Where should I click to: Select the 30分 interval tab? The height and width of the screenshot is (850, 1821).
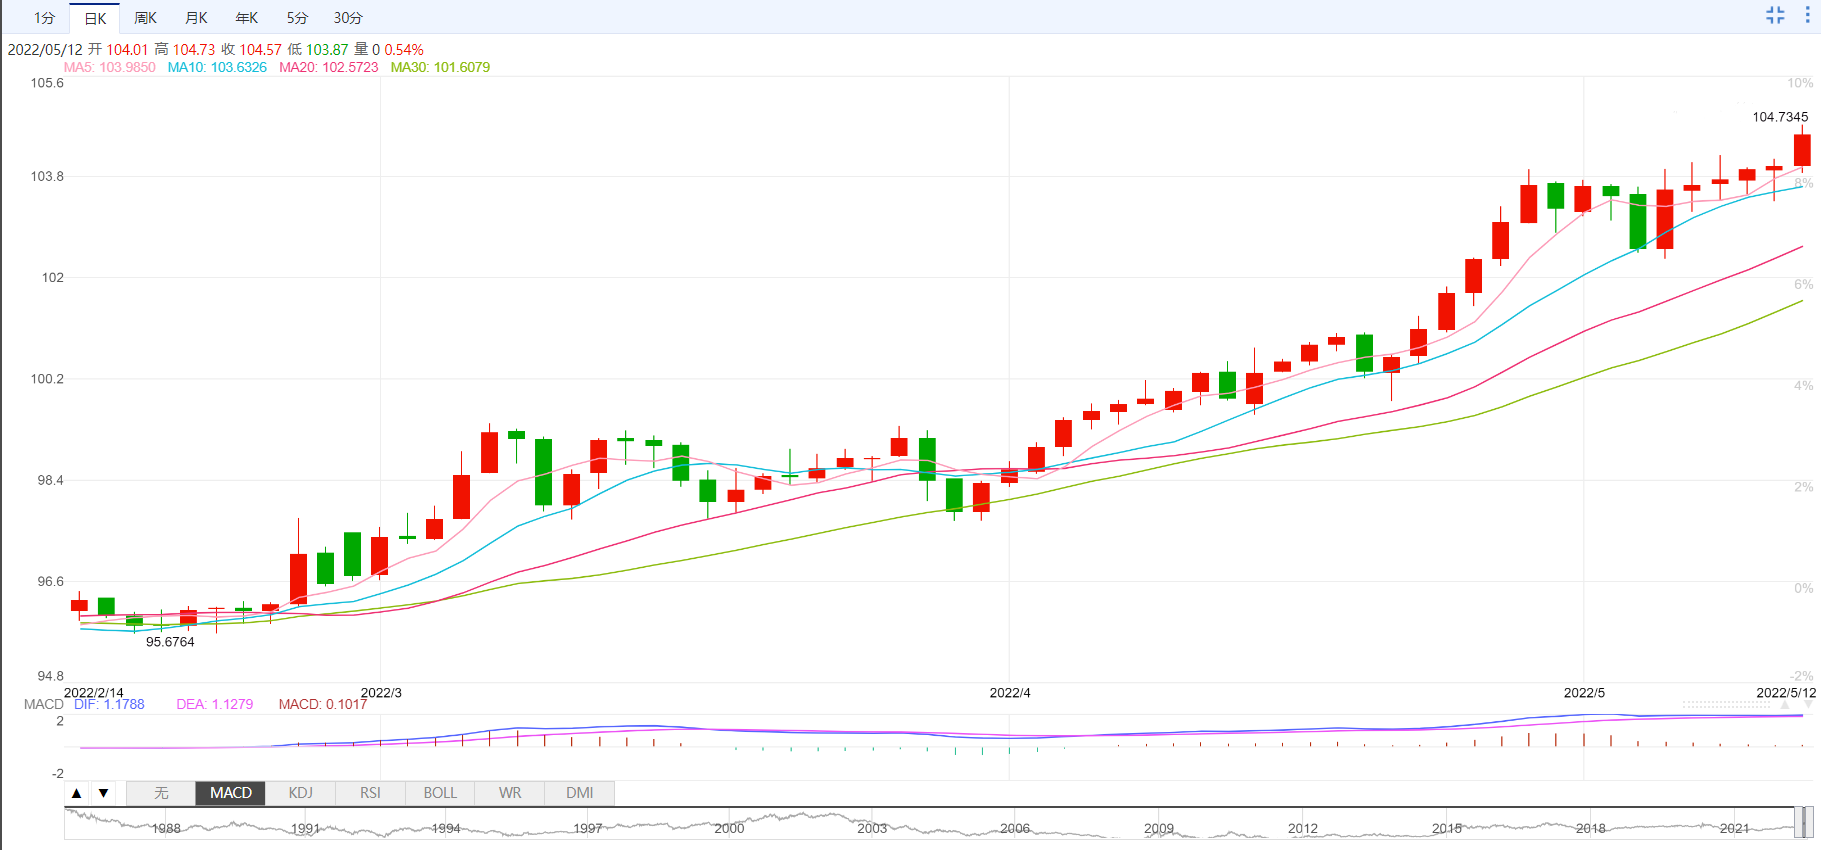[348, 18]
